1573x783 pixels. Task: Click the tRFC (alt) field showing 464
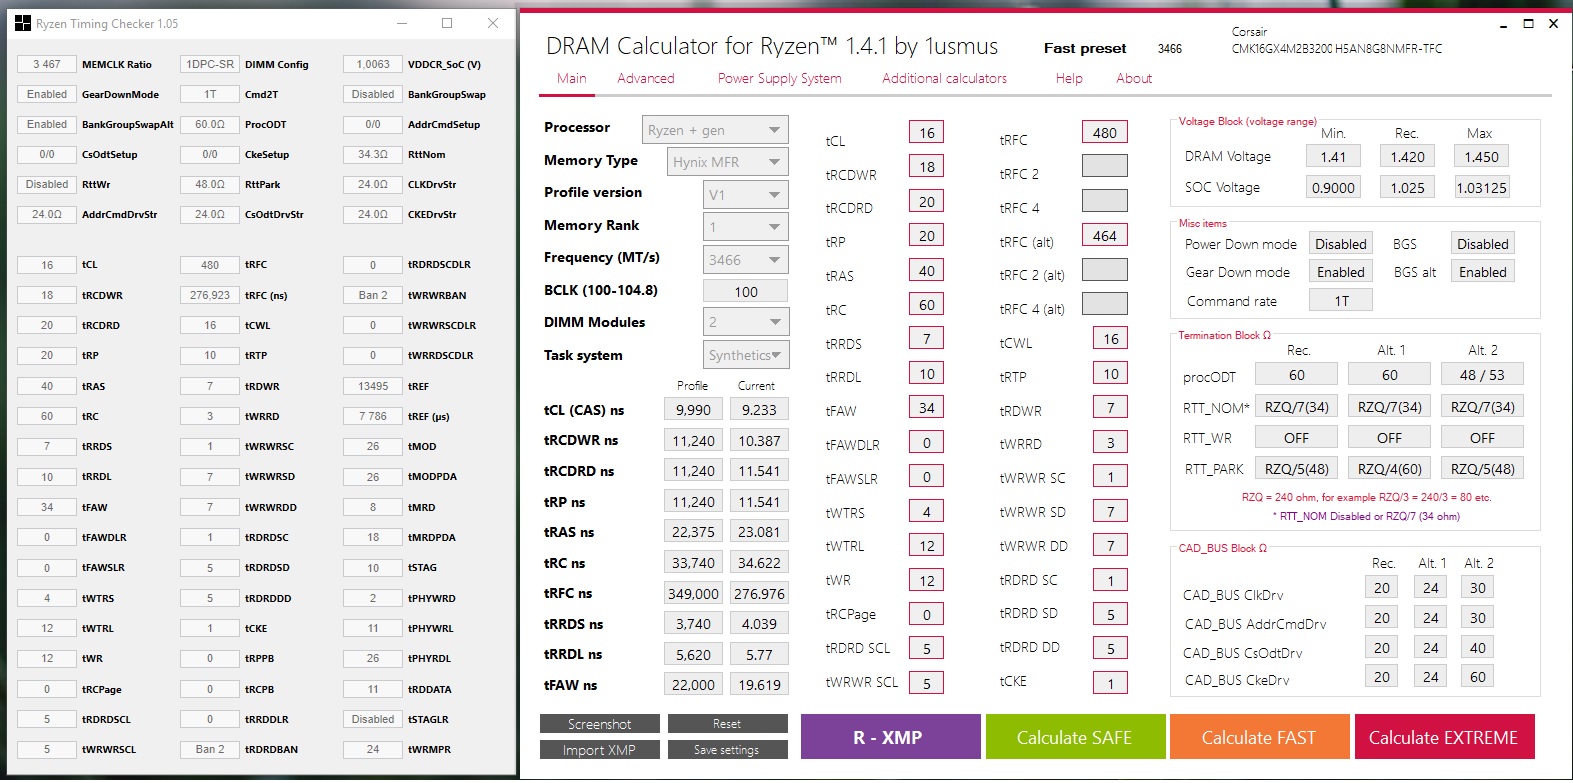click(x=1105, y=236)
